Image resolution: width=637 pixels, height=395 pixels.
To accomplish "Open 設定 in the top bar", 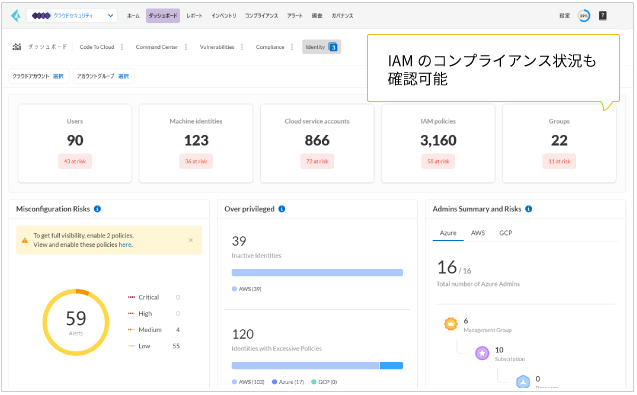I will point(565,15).
